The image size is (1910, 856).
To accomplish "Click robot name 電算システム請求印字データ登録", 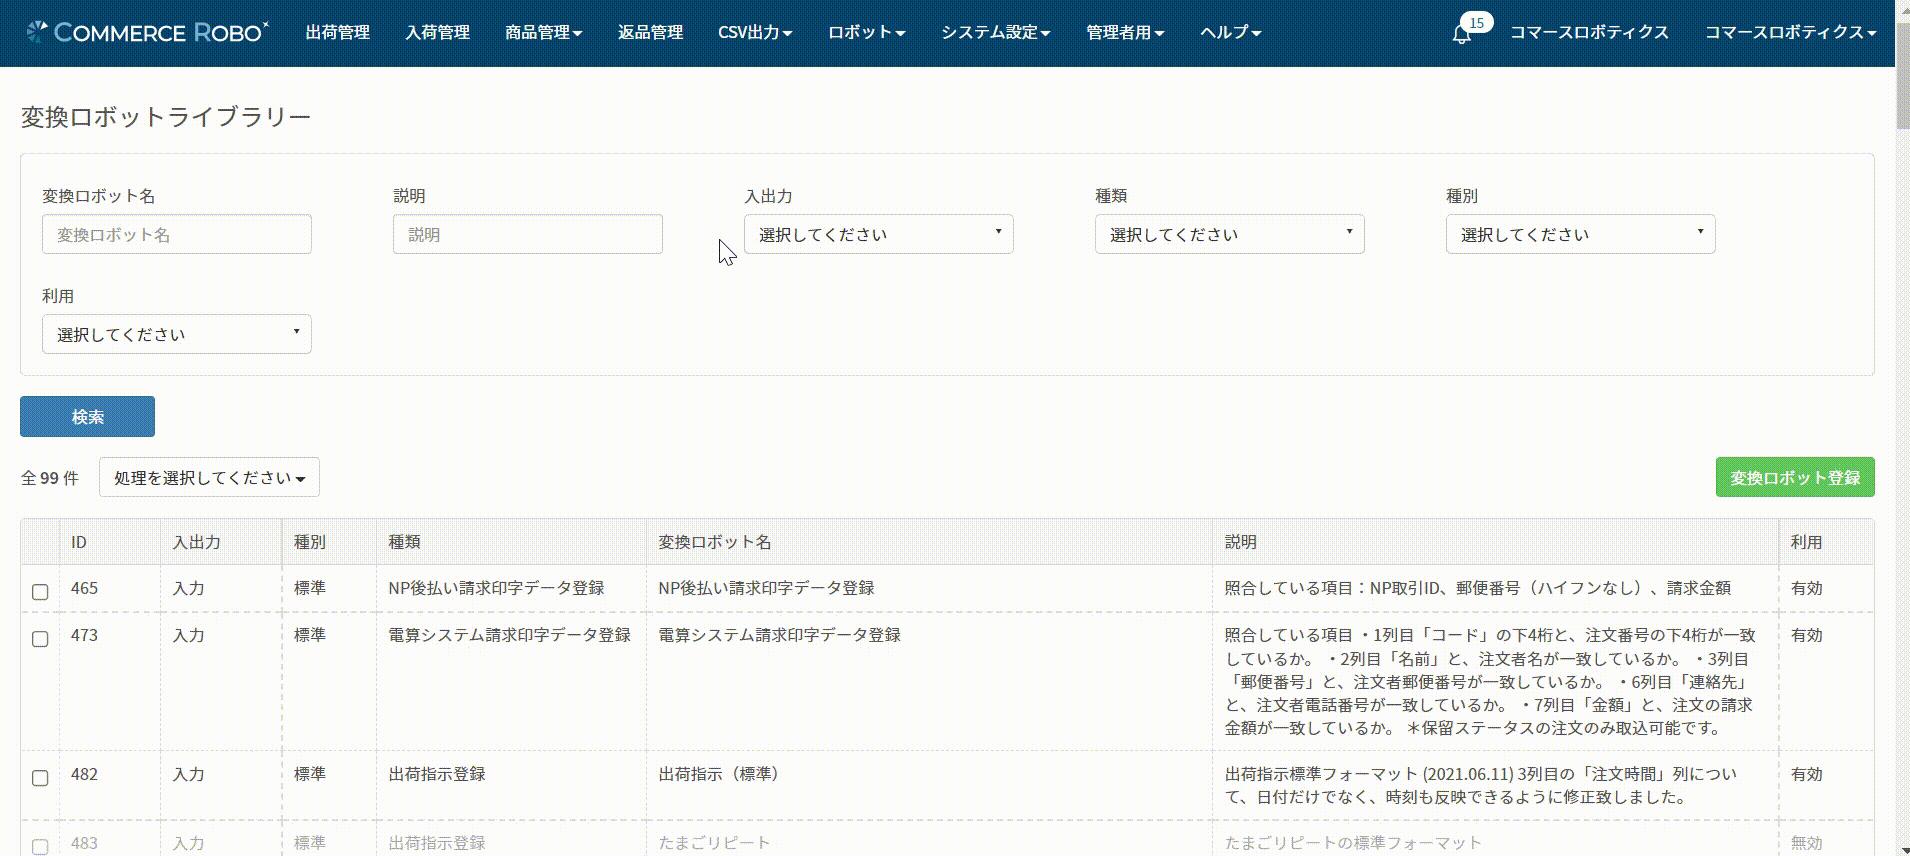I will click(x=779, y=635).
